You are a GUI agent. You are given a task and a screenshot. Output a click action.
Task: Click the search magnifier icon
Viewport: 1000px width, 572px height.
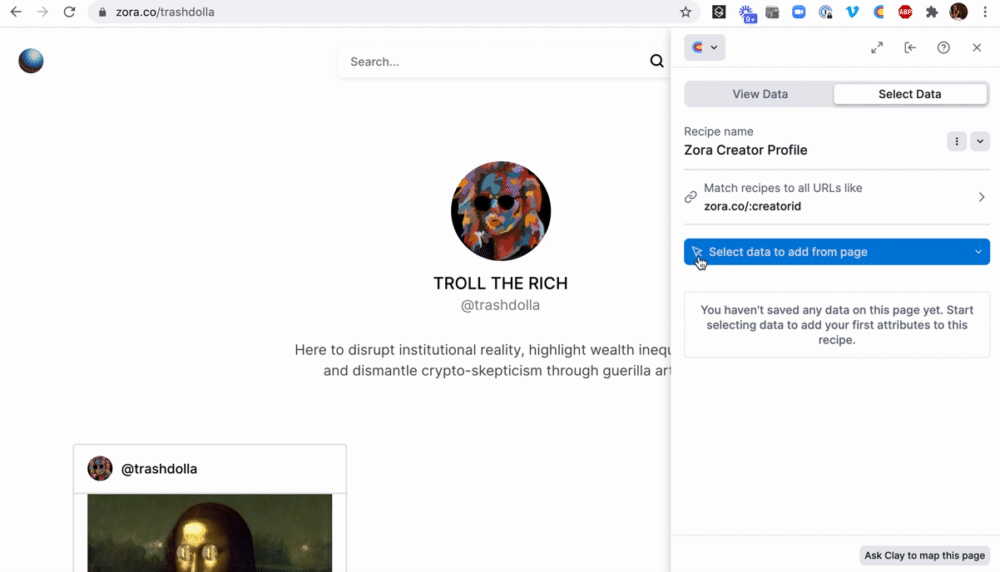pyautogui.click(x=657, y=61)
